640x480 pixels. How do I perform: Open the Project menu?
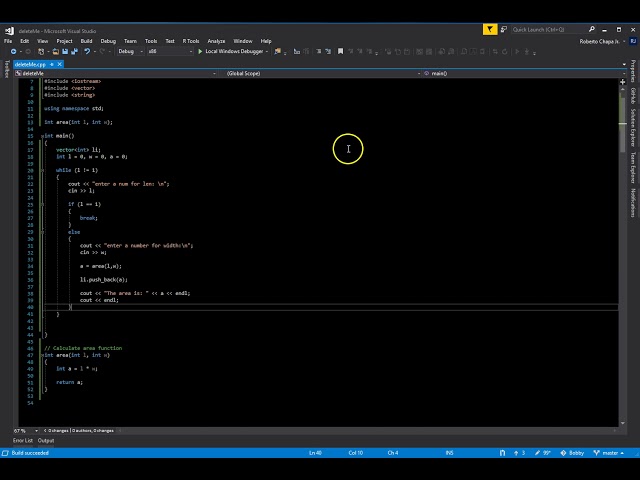pos(64,41)
